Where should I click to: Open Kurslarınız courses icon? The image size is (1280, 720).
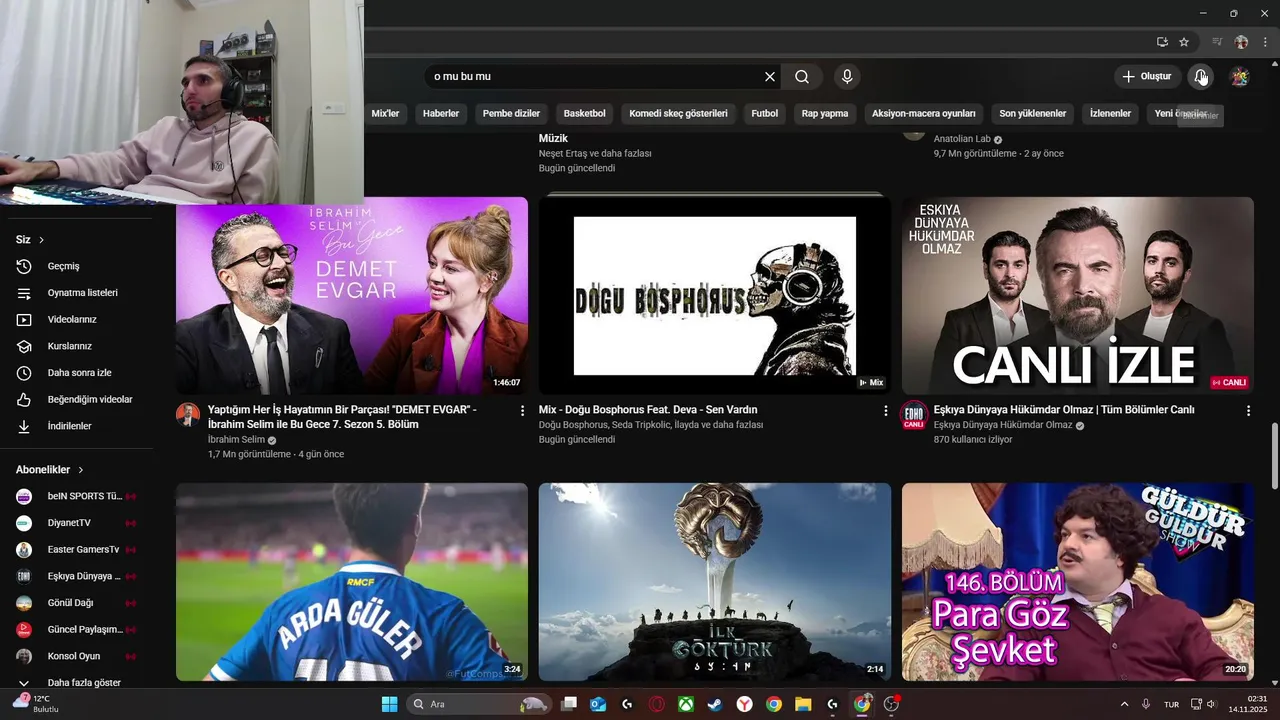tap(24, 346)
